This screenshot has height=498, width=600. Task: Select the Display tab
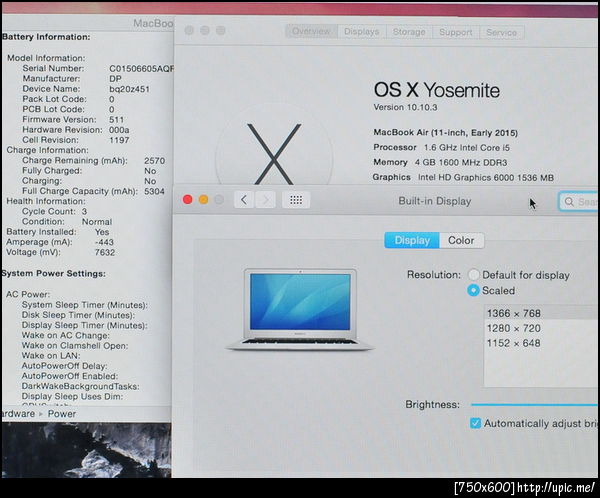412,240
